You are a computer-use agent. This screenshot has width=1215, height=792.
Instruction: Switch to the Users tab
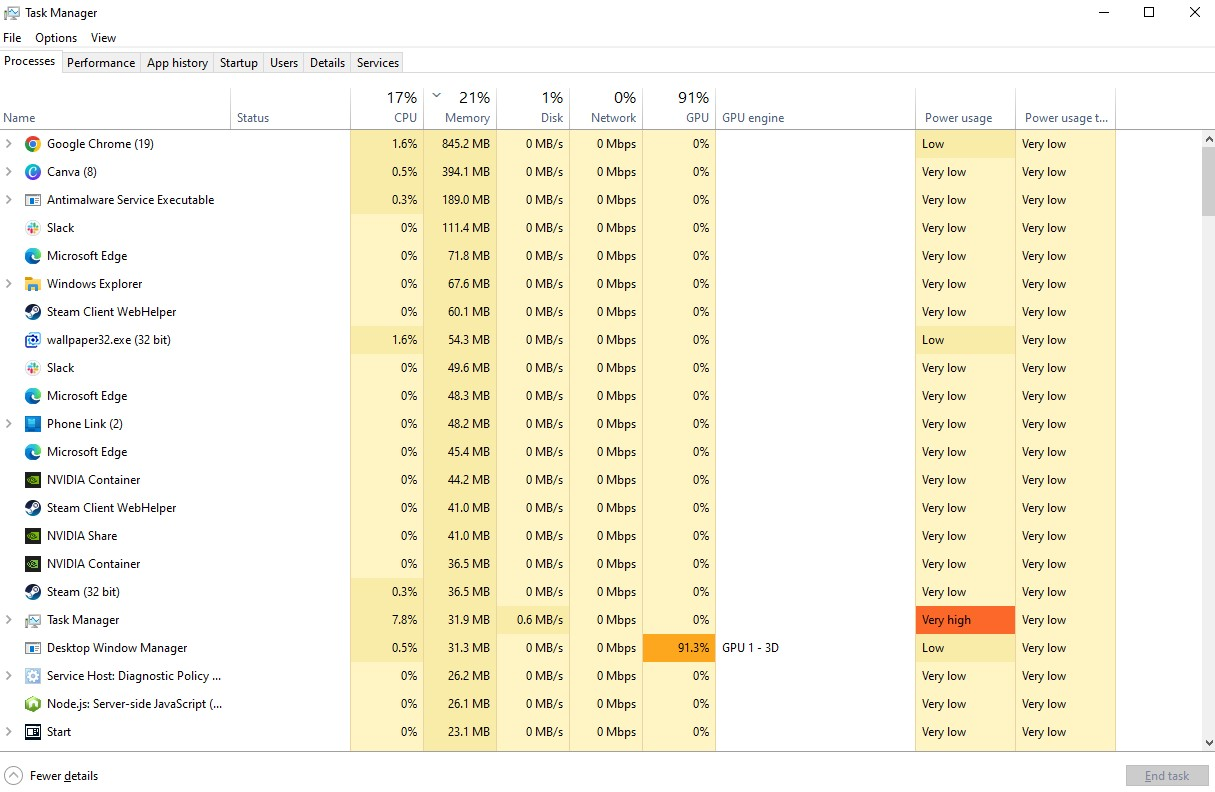[284, 63]
